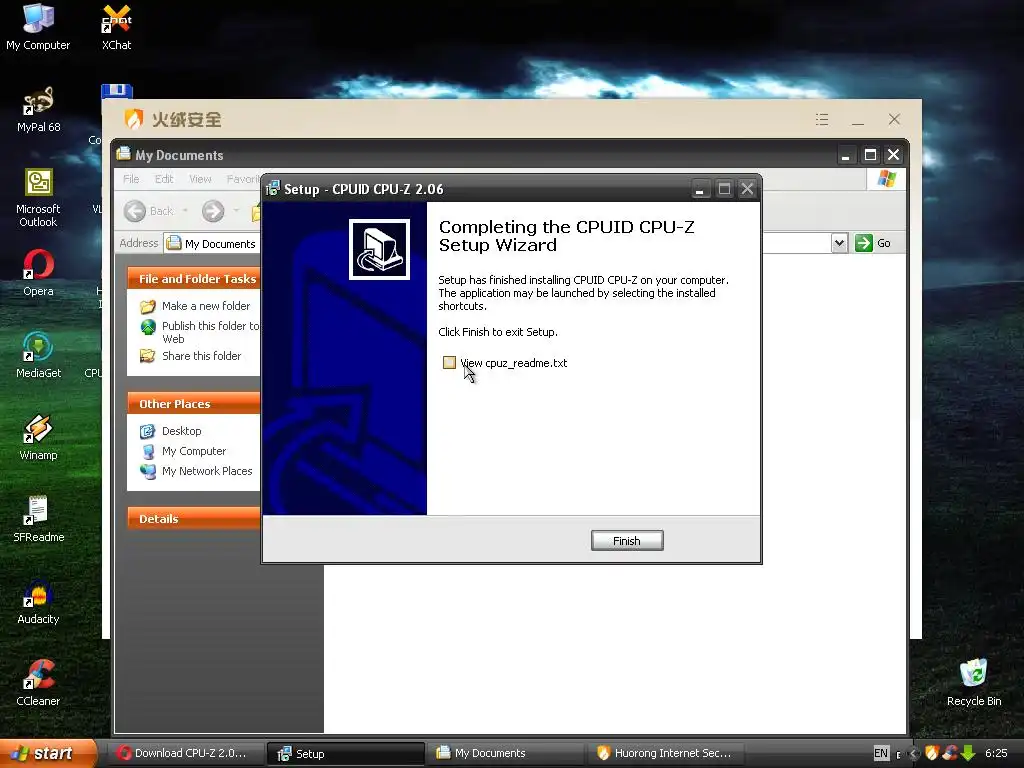Open the Recycle Bin
This screenshot has width=1024, height=768.
pos(974,683)
